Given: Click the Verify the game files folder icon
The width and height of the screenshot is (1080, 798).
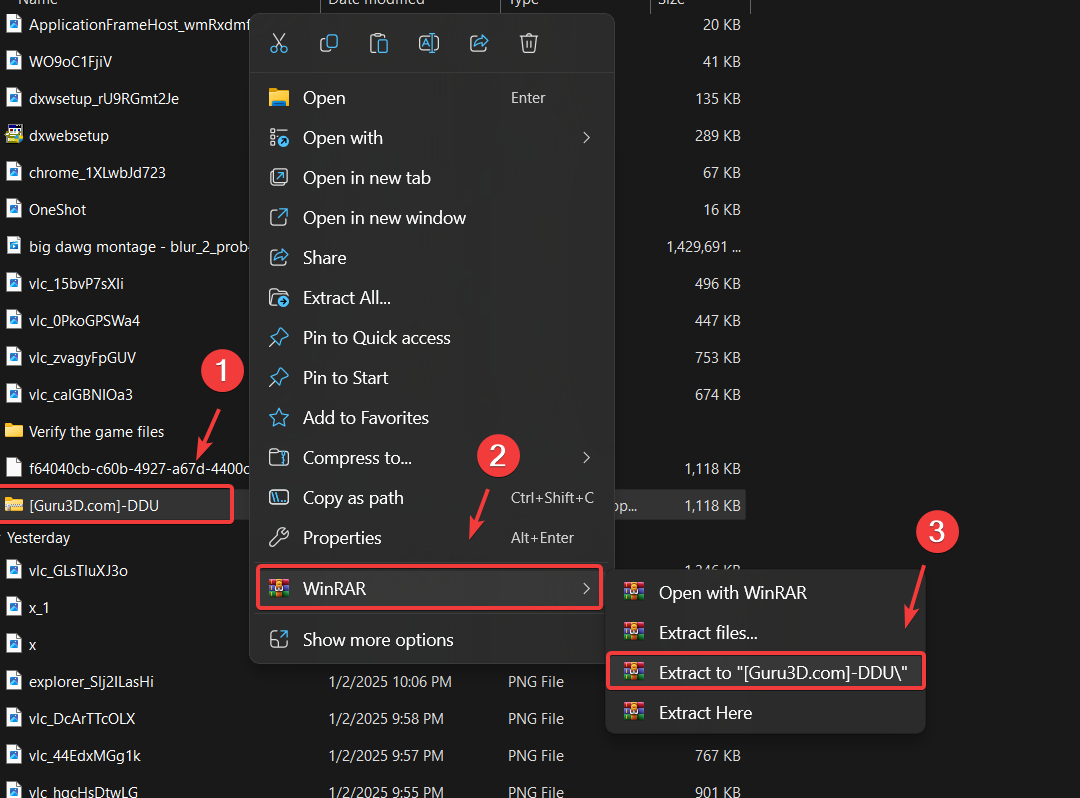Looking at the screenshot, I should click(14, 431).
